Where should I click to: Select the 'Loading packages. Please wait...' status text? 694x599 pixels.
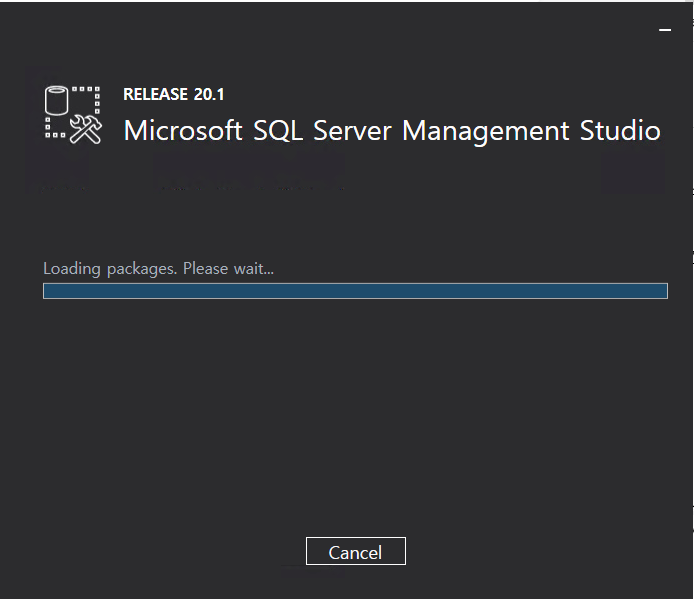[x=158, y=269]
